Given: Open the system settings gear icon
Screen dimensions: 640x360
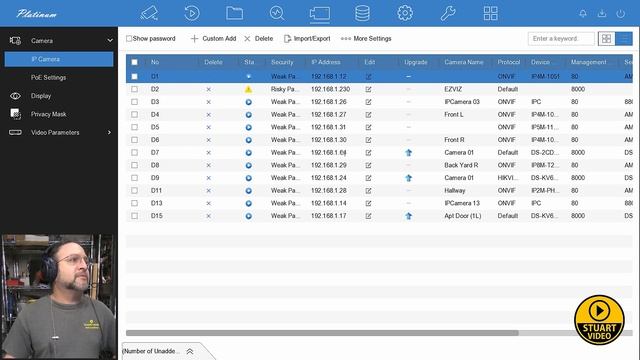Looking at the screenshot, I should pos(405,13).
